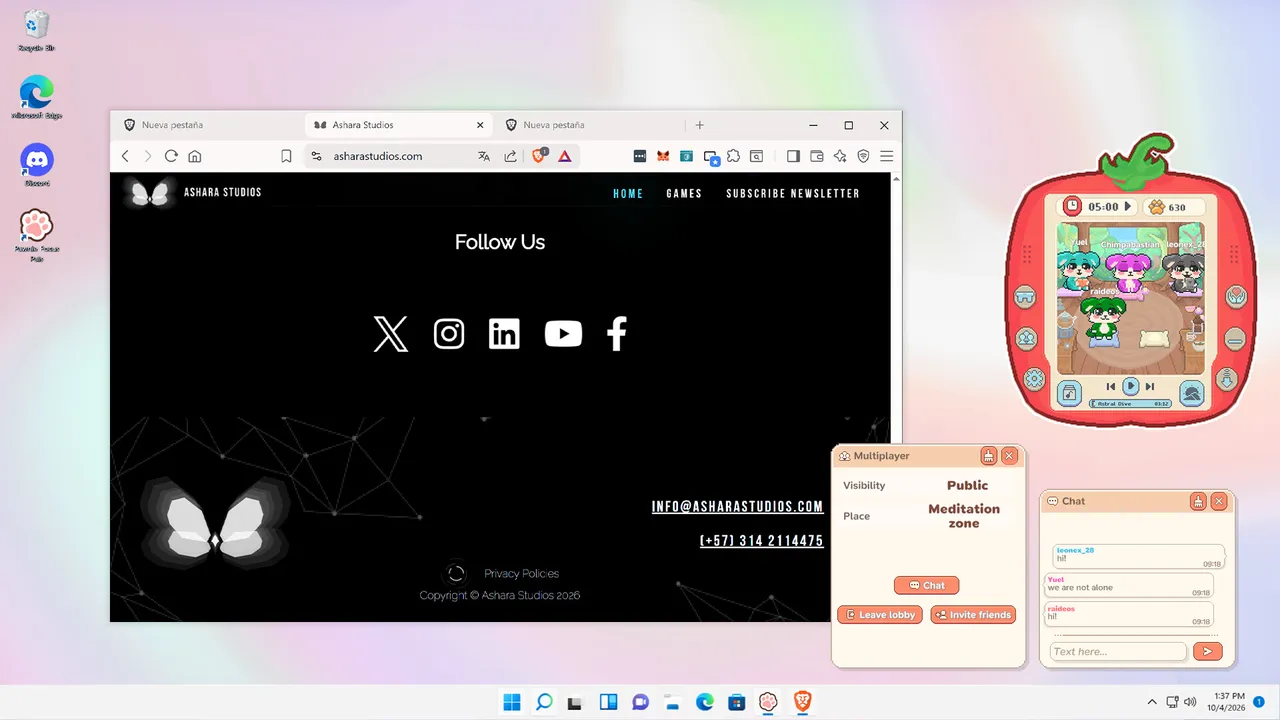Go to GAMES in site navigation

click(x=684, y=194)
